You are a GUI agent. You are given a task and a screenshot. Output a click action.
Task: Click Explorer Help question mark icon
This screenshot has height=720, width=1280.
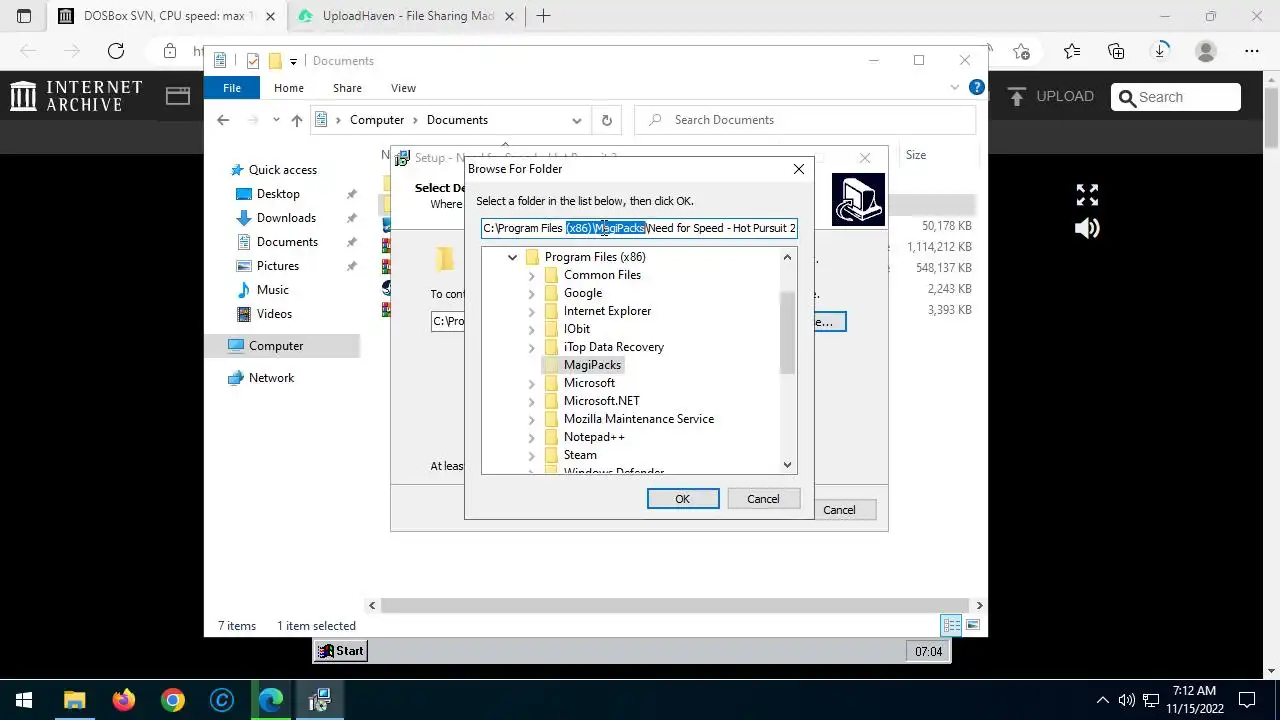coord(977,88)
